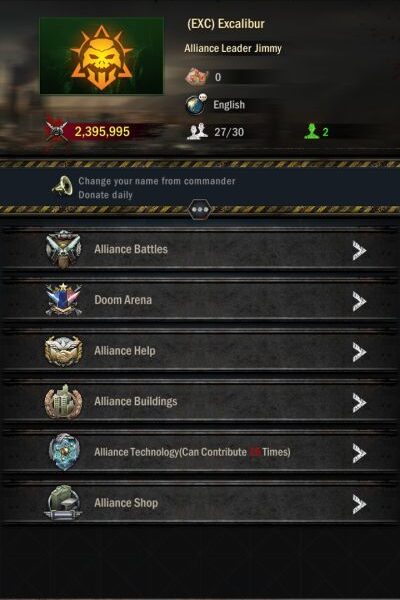Open Alliance Buildings entry
This screenshot has width=400, height=600.
[x=200, y=401]
